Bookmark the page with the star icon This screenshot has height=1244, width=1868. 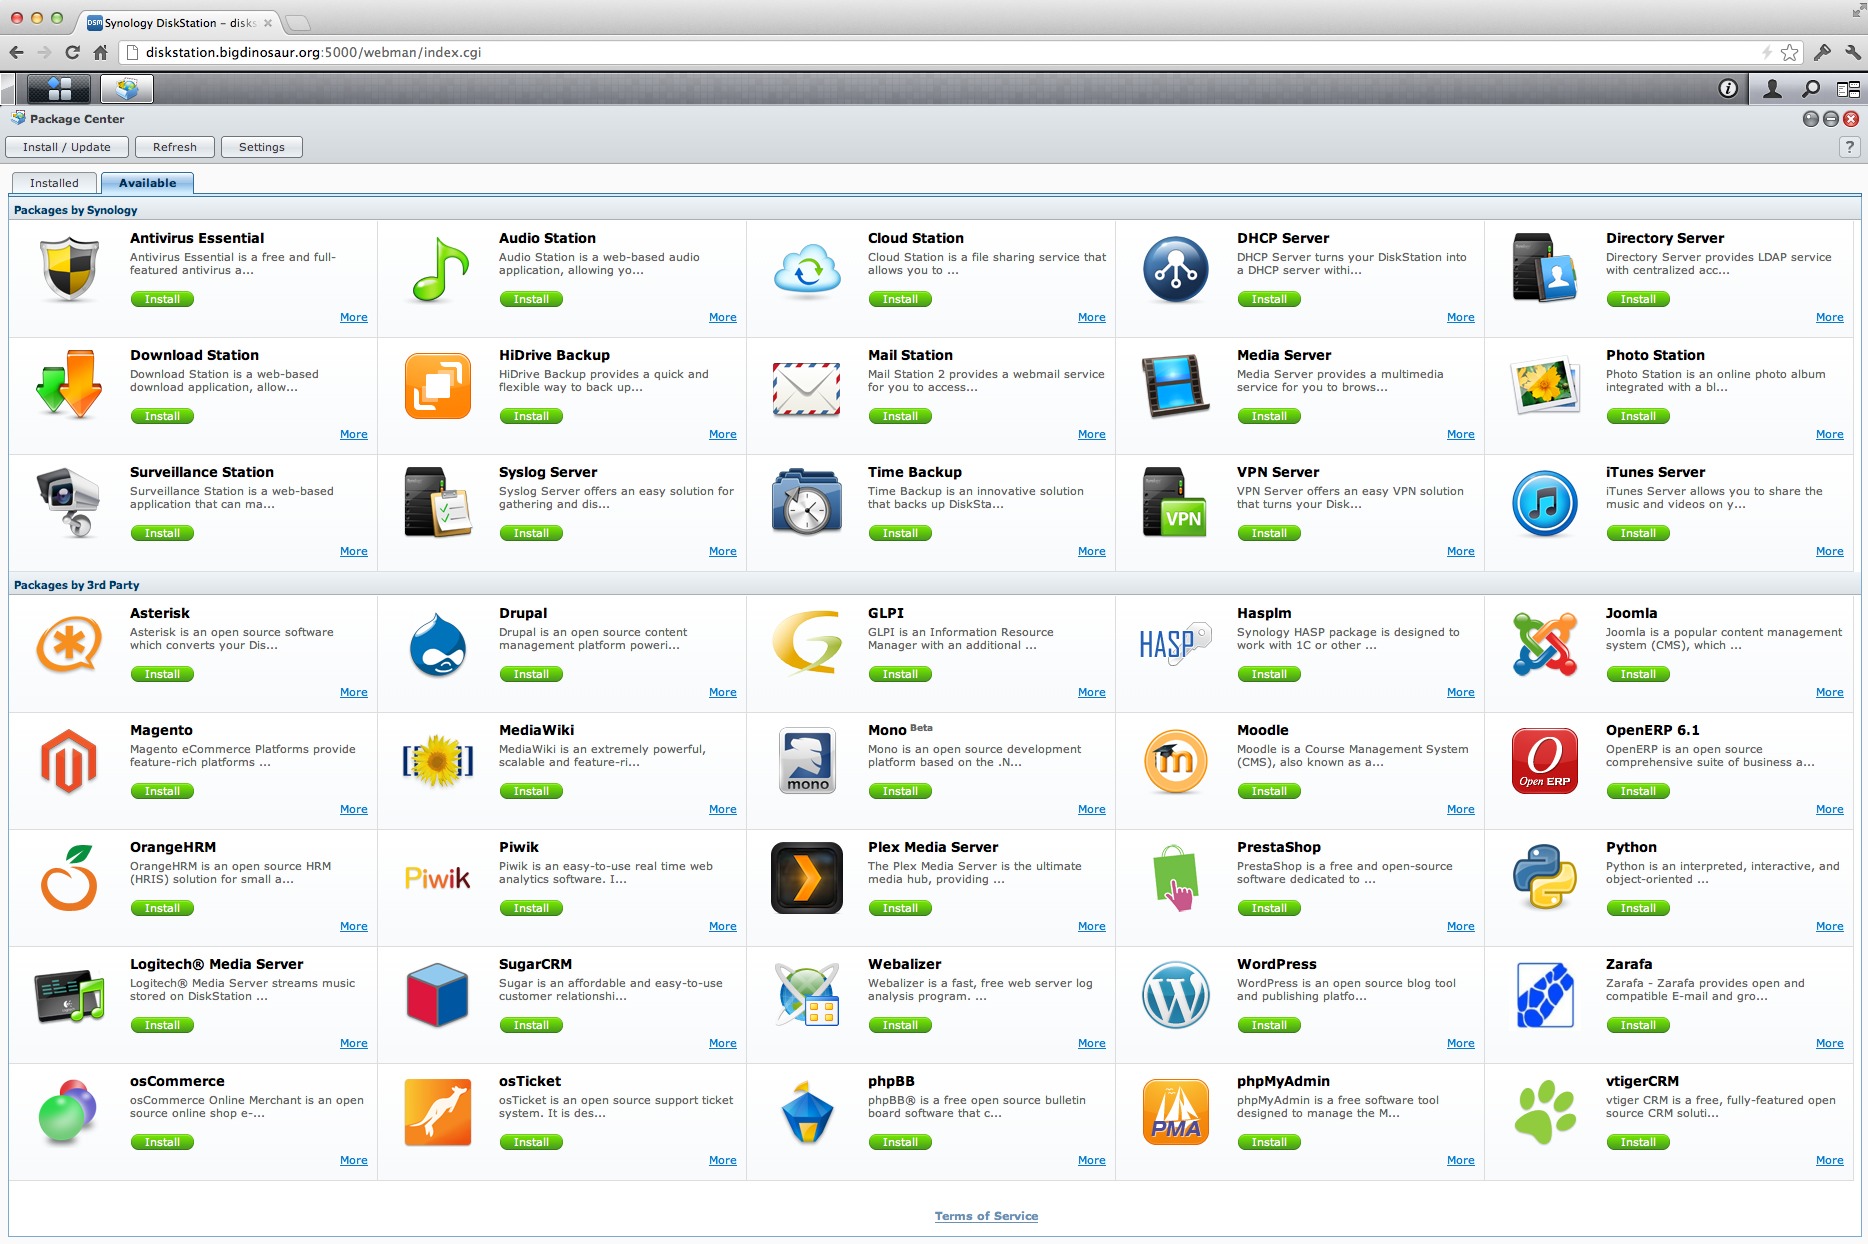tap(1790, 52)
